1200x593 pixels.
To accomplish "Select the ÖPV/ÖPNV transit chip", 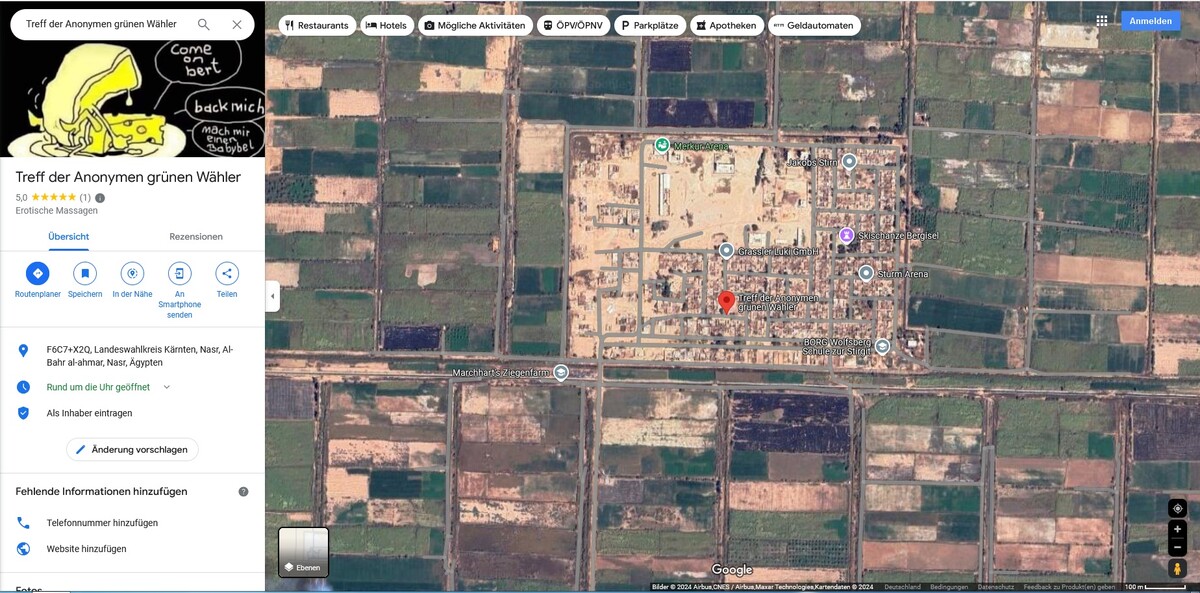I will [x=573, y=25].
